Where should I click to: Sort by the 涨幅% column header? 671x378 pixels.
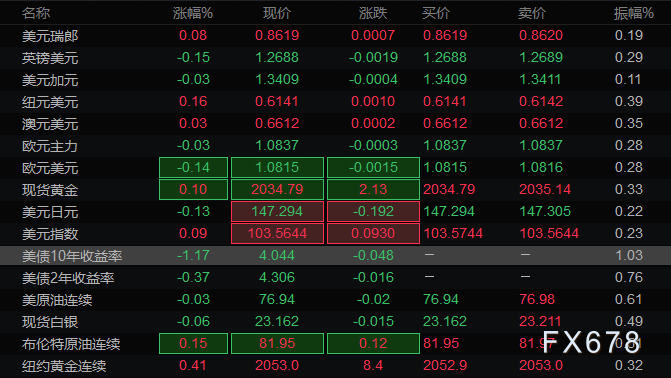tap(193, 13)
